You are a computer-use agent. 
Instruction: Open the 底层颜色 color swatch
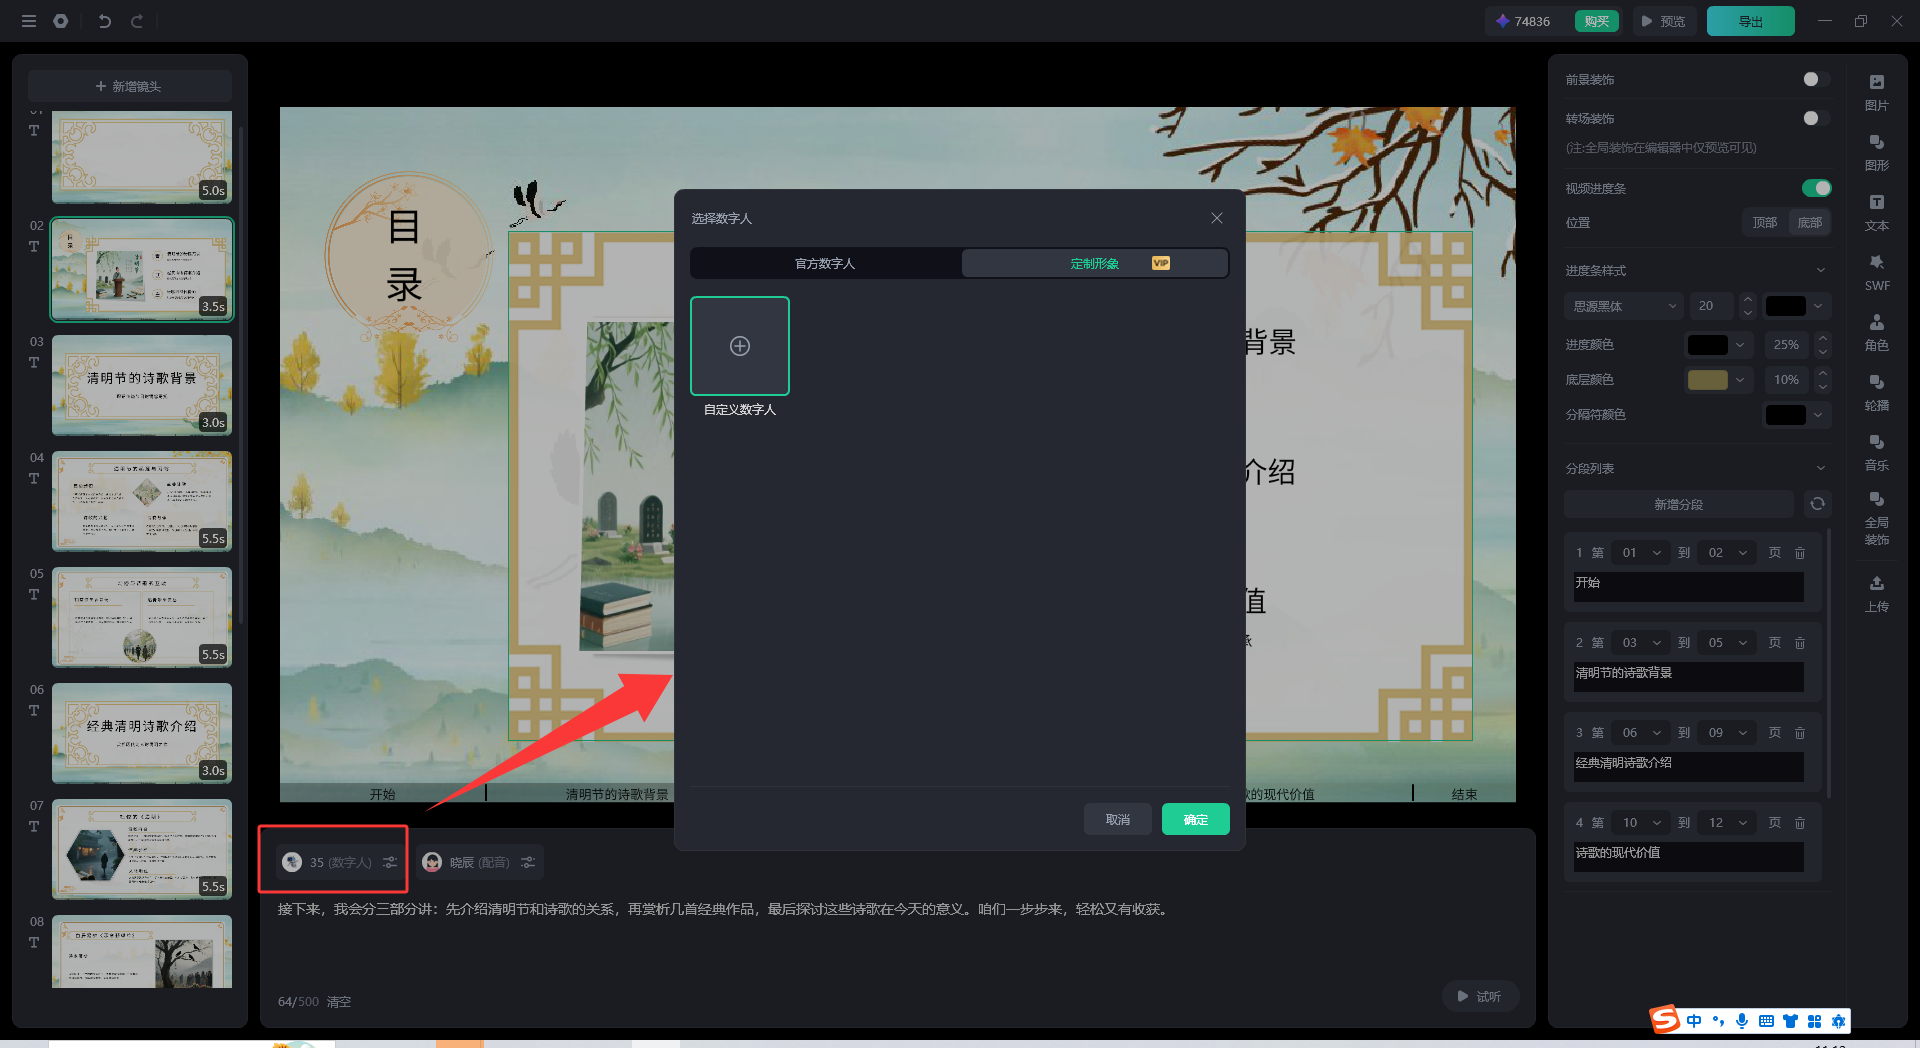tap(1707, 380)
